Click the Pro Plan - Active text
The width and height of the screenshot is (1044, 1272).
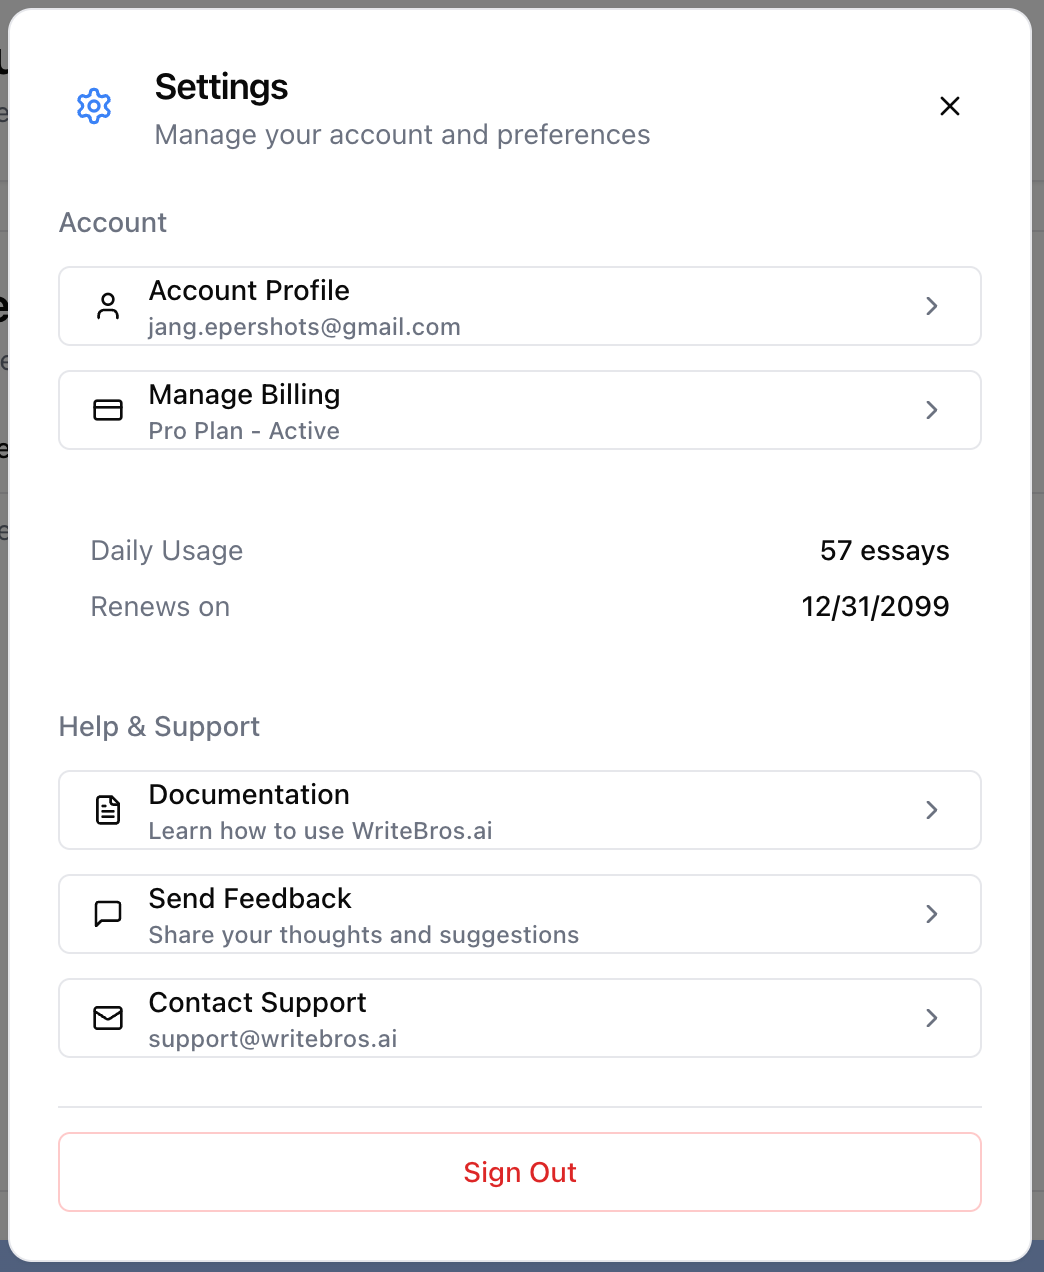point(244,431)
